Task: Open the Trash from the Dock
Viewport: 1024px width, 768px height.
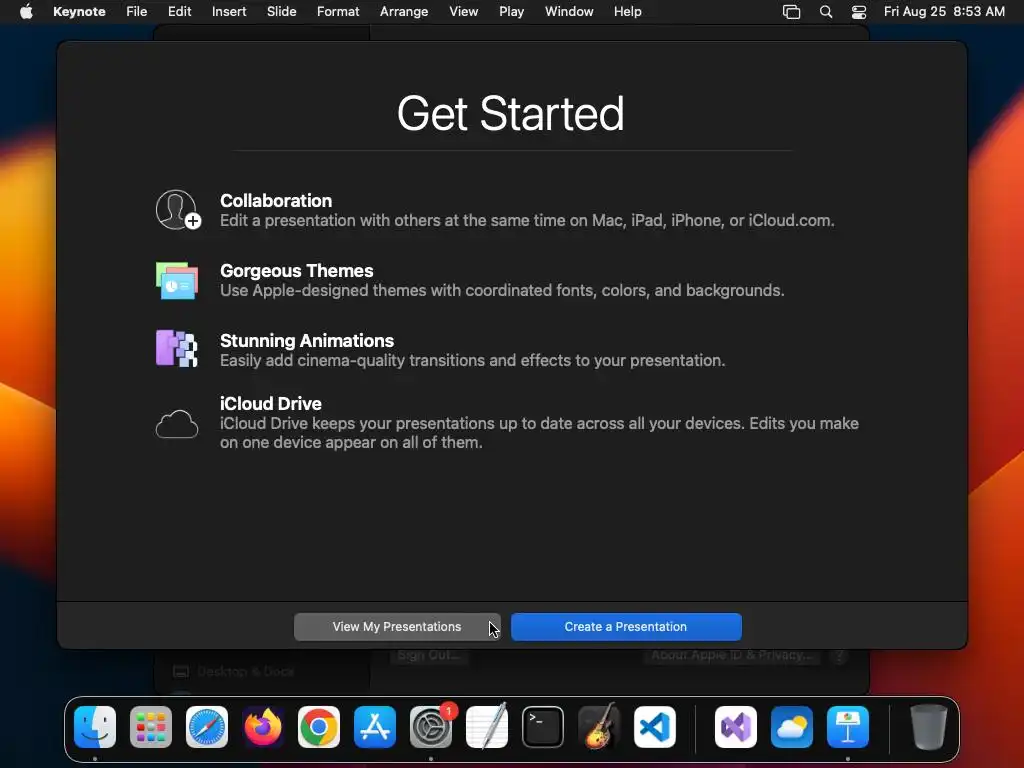Action: tap(928, 727)
